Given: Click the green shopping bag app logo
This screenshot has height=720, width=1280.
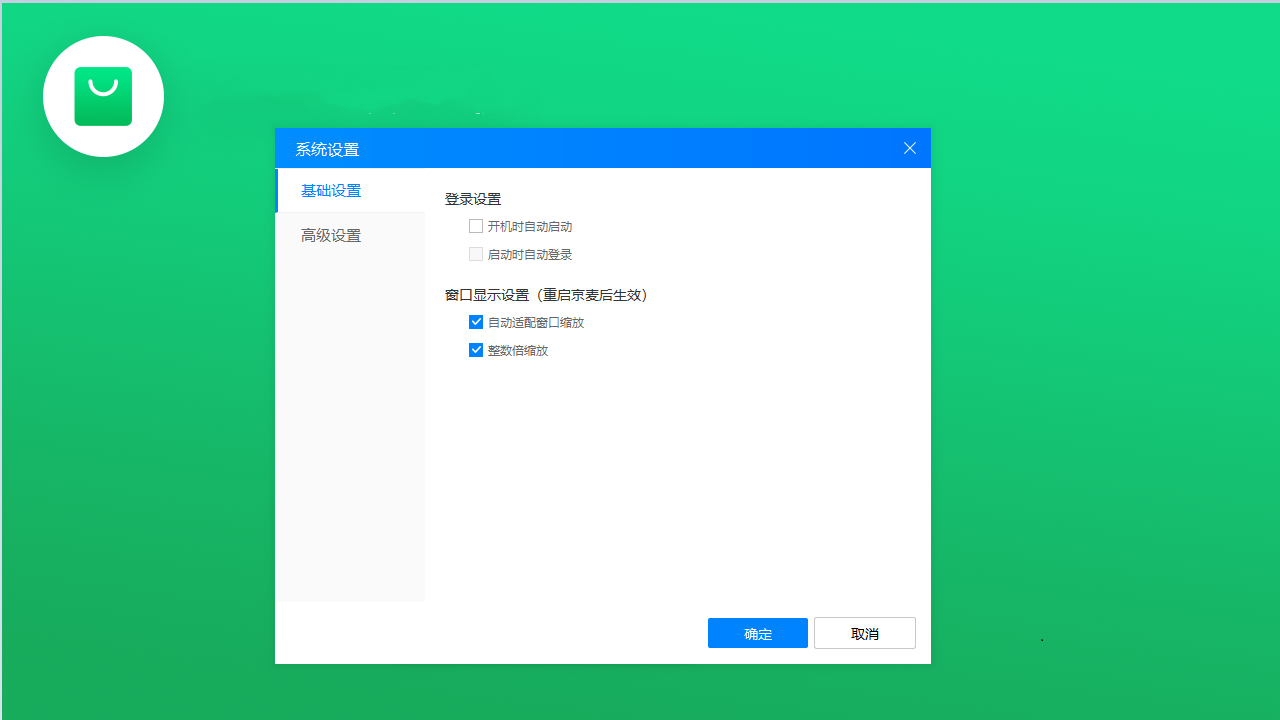Looking at the screenshot, I should point(103,96).
